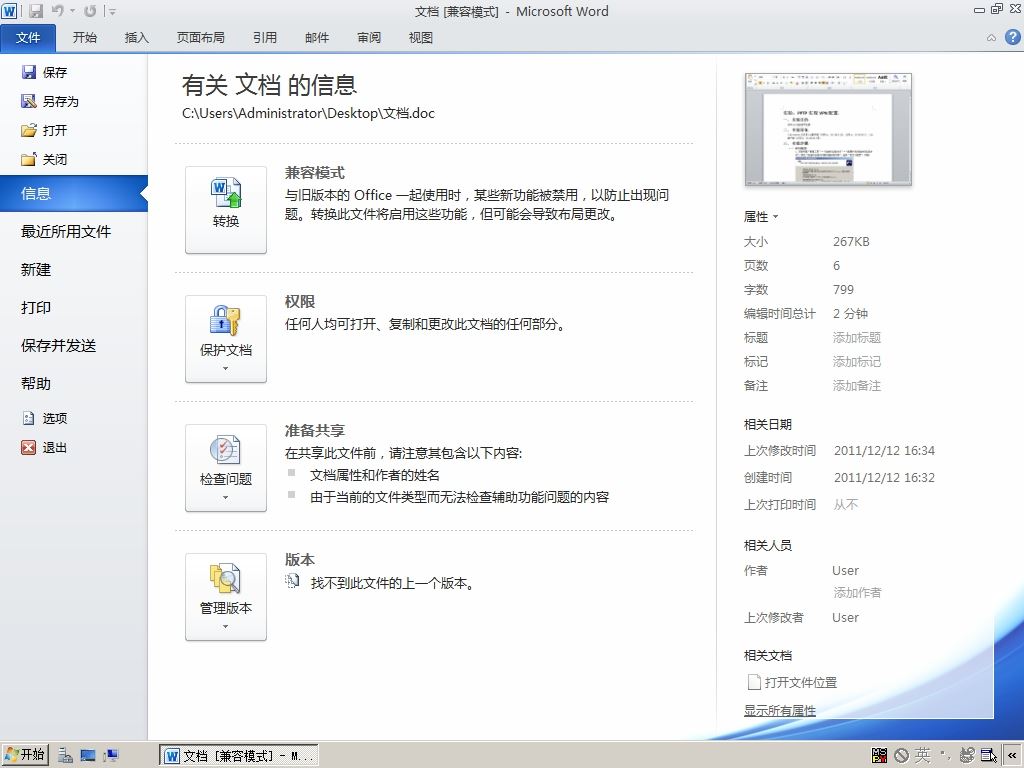Click the Save icon in quick access toolbar
Image resolution: width=1024 pixels, height=768 pixels.
click(x=35, y=11)
